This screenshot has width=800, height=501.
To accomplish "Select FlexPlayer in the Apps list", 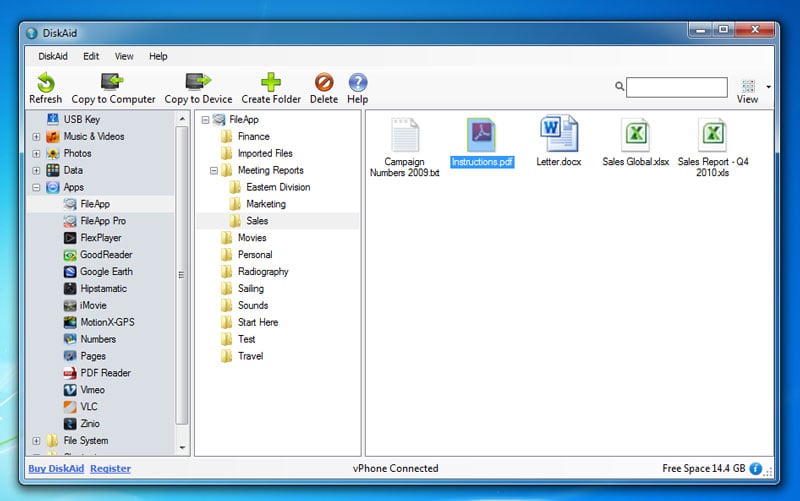I will click(92, 238).
